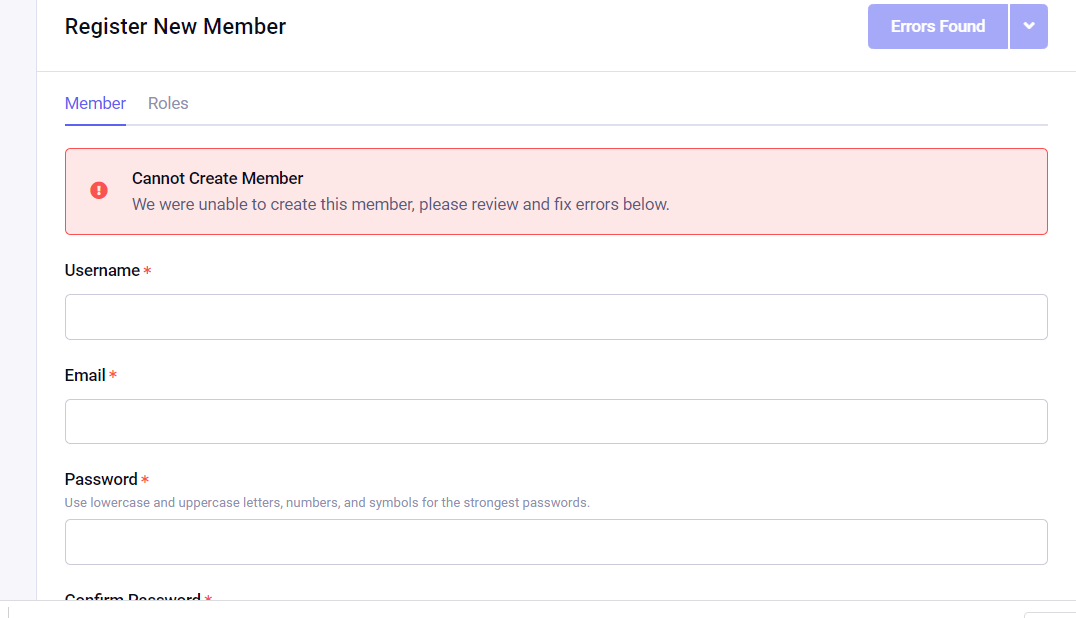Click the Cannot Create Member alert message
Screen dimensions: 1076x618
coord(400,192)
